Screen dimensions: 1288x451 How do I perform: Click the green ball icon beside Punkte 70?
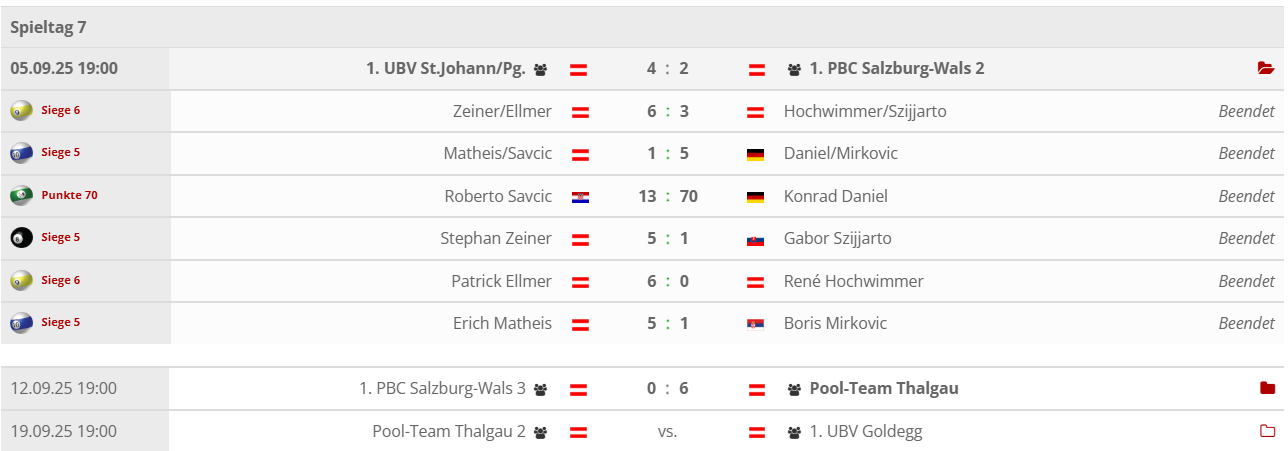point(21,196)
